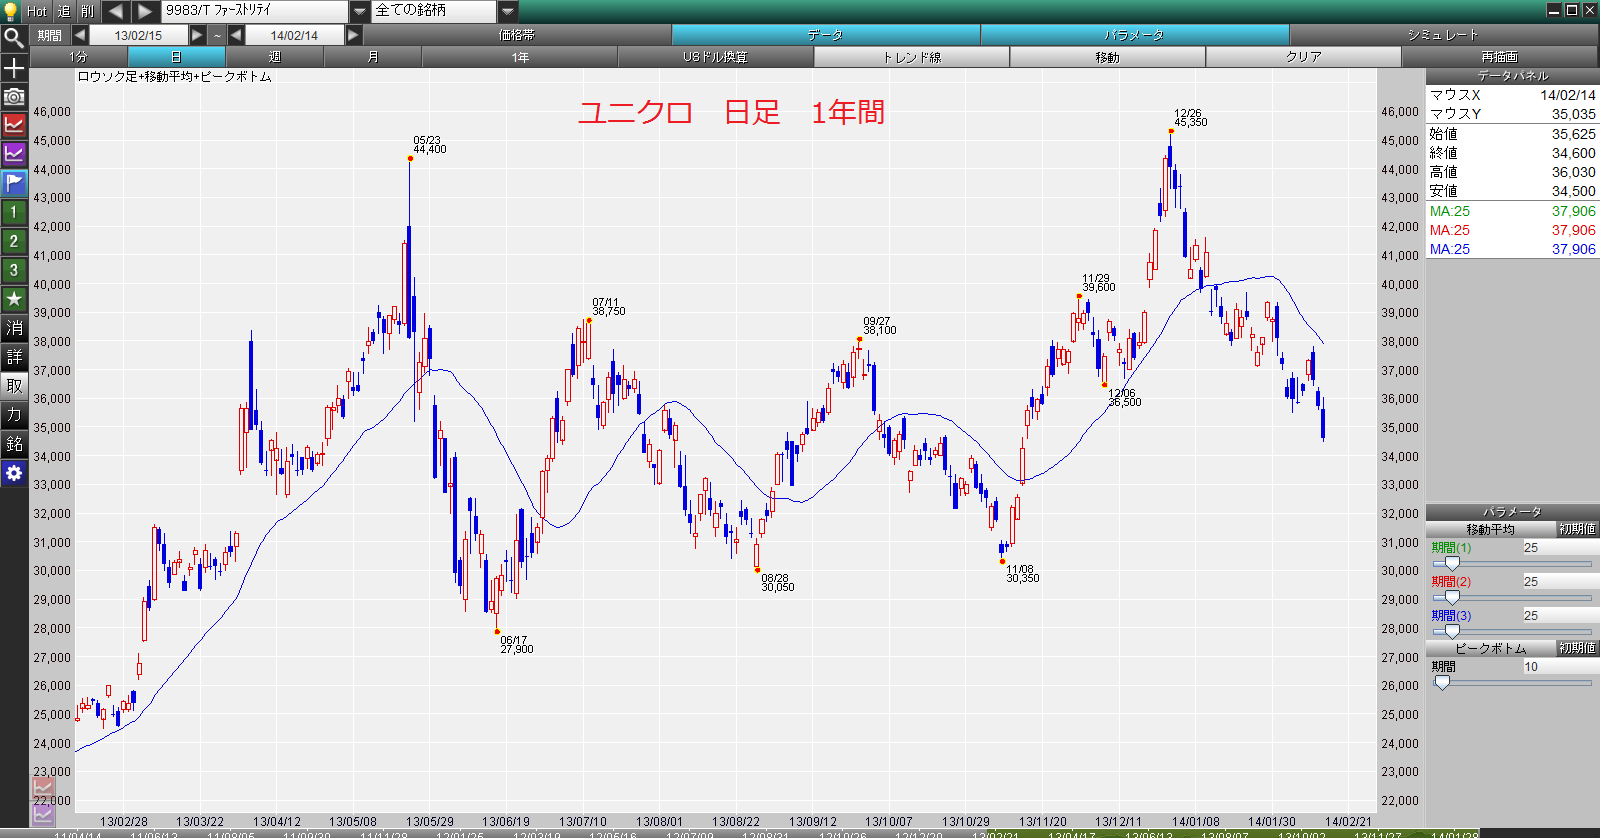
Task: Select the 1分 timeframe
Action: [79, 57]
